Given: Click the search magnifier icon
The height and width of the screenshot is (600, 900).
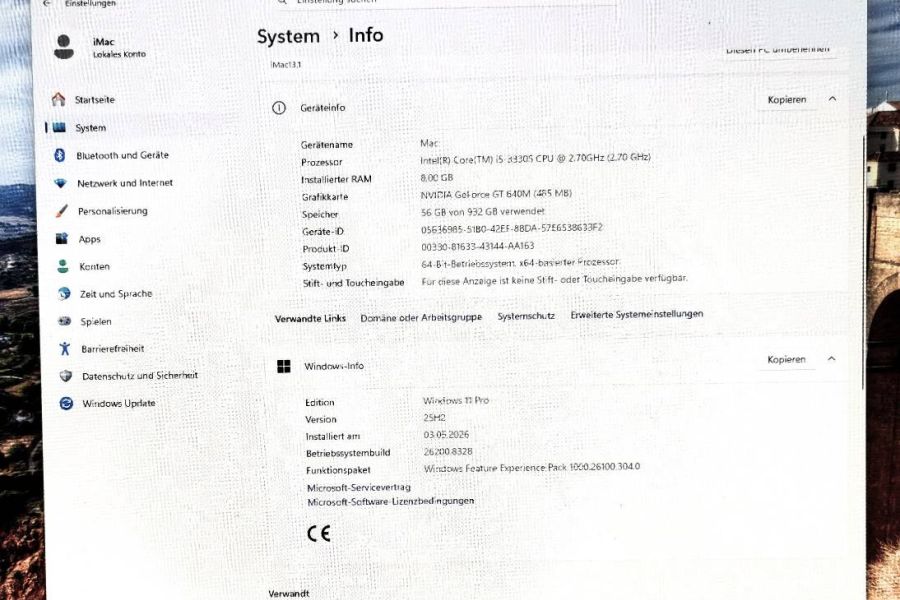Looking at the screenshot, I should click(x=281, y=2).
